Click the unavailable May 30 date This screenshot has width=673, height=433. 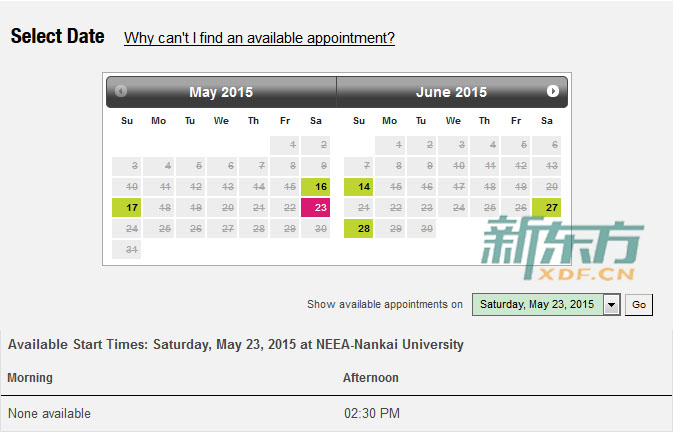tap(315, 228)
